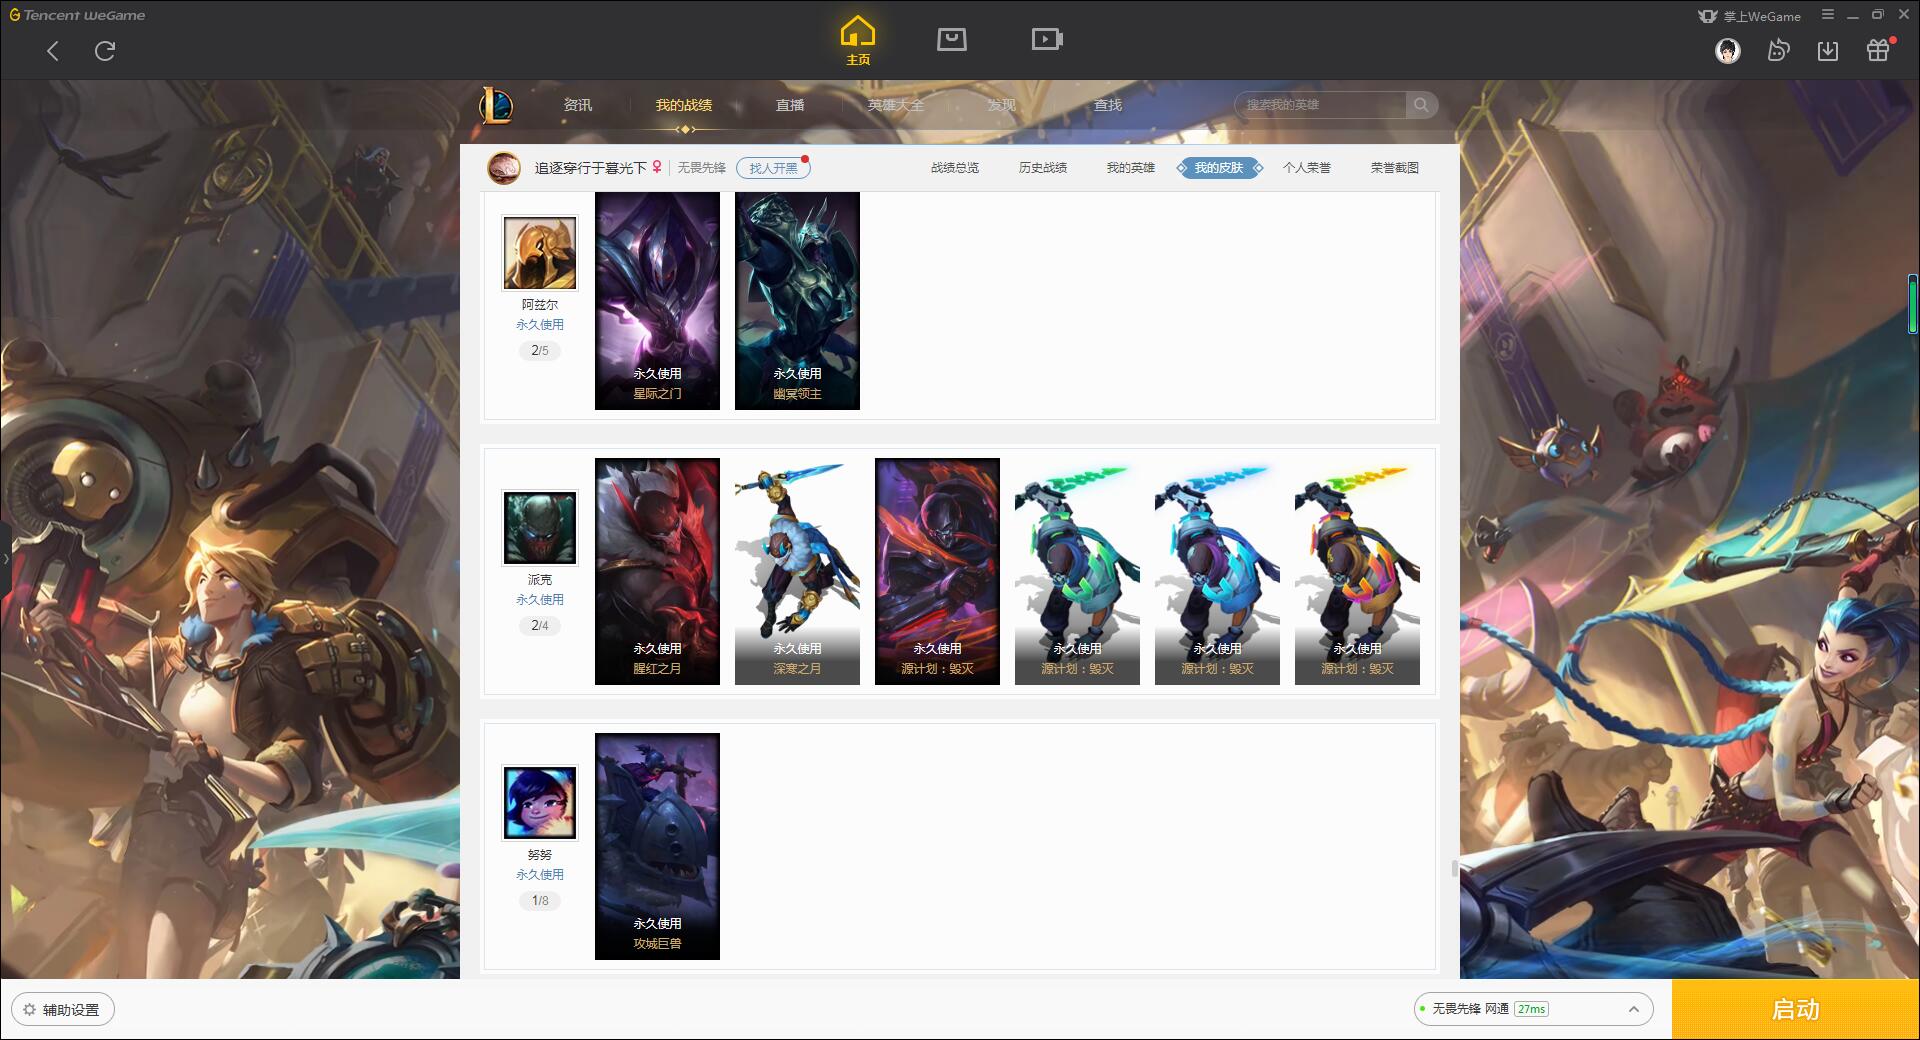Open the dark splash 源计划：毁灭 skin card

pyautogui.click(x=937, y=572)
